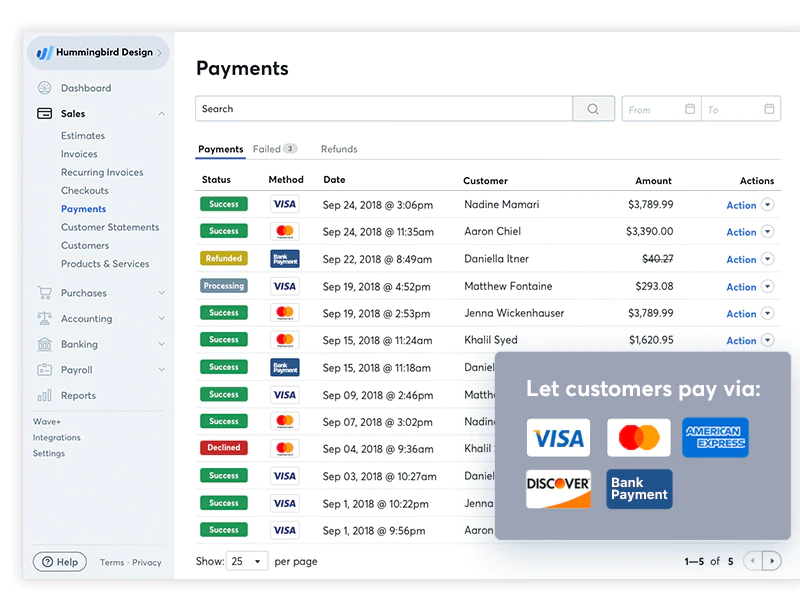The height and width of the screenshot is (600, 800).
Task: Click the To date field
Action: pos(741,109)
